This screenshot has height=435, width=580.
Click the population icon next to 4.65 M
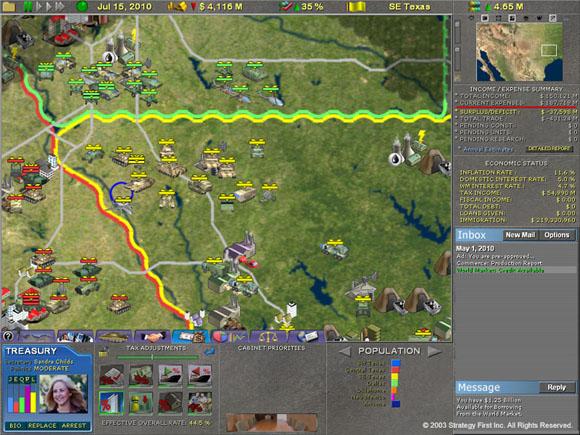(474, 6)
